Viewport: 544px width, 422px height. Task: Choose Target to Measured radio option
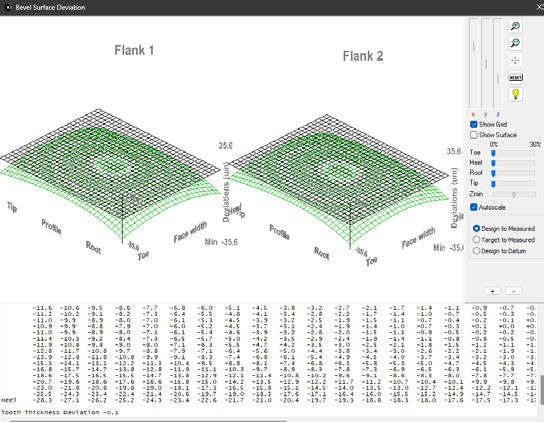click(x=476, y=239)
